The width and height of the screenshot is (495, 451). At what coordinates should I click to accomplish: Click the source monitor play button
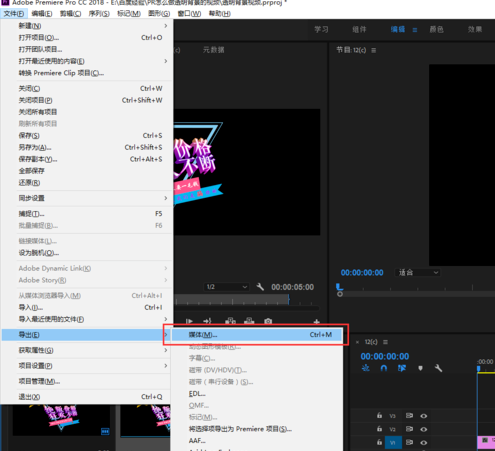pos(189,321)
